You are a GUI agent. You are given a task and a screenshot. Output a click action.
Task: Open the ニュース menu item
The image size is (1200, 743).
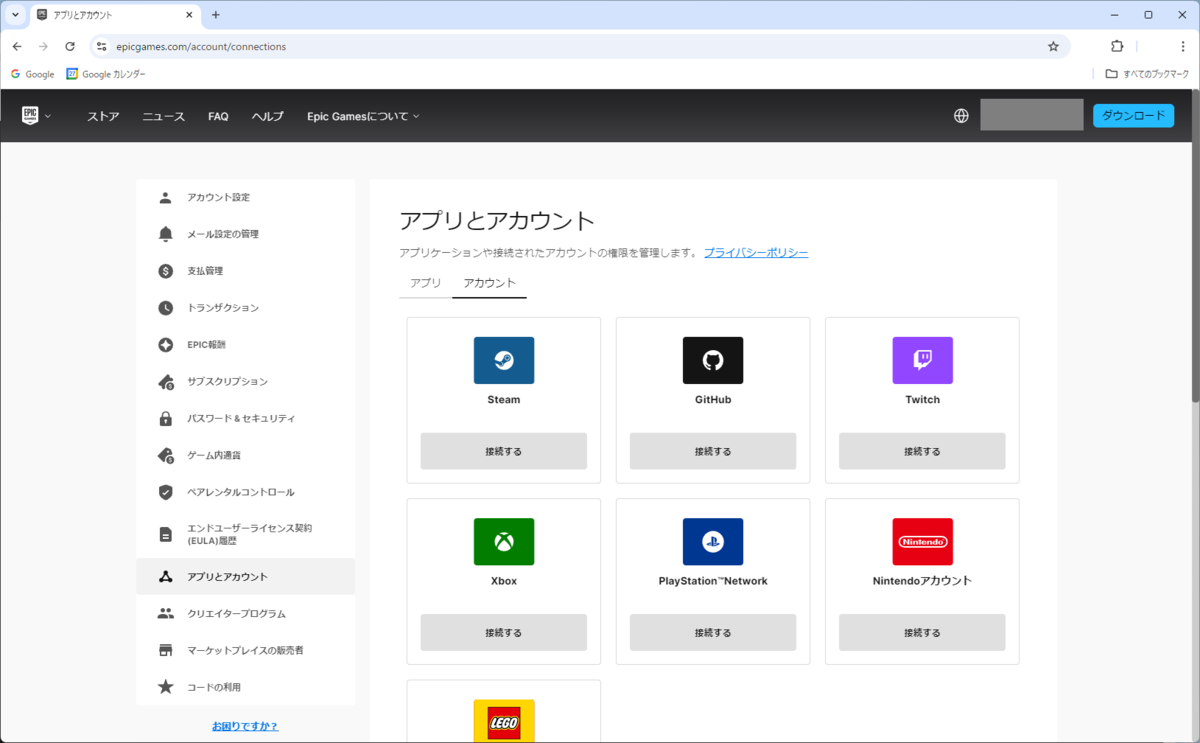pos(163,116)
